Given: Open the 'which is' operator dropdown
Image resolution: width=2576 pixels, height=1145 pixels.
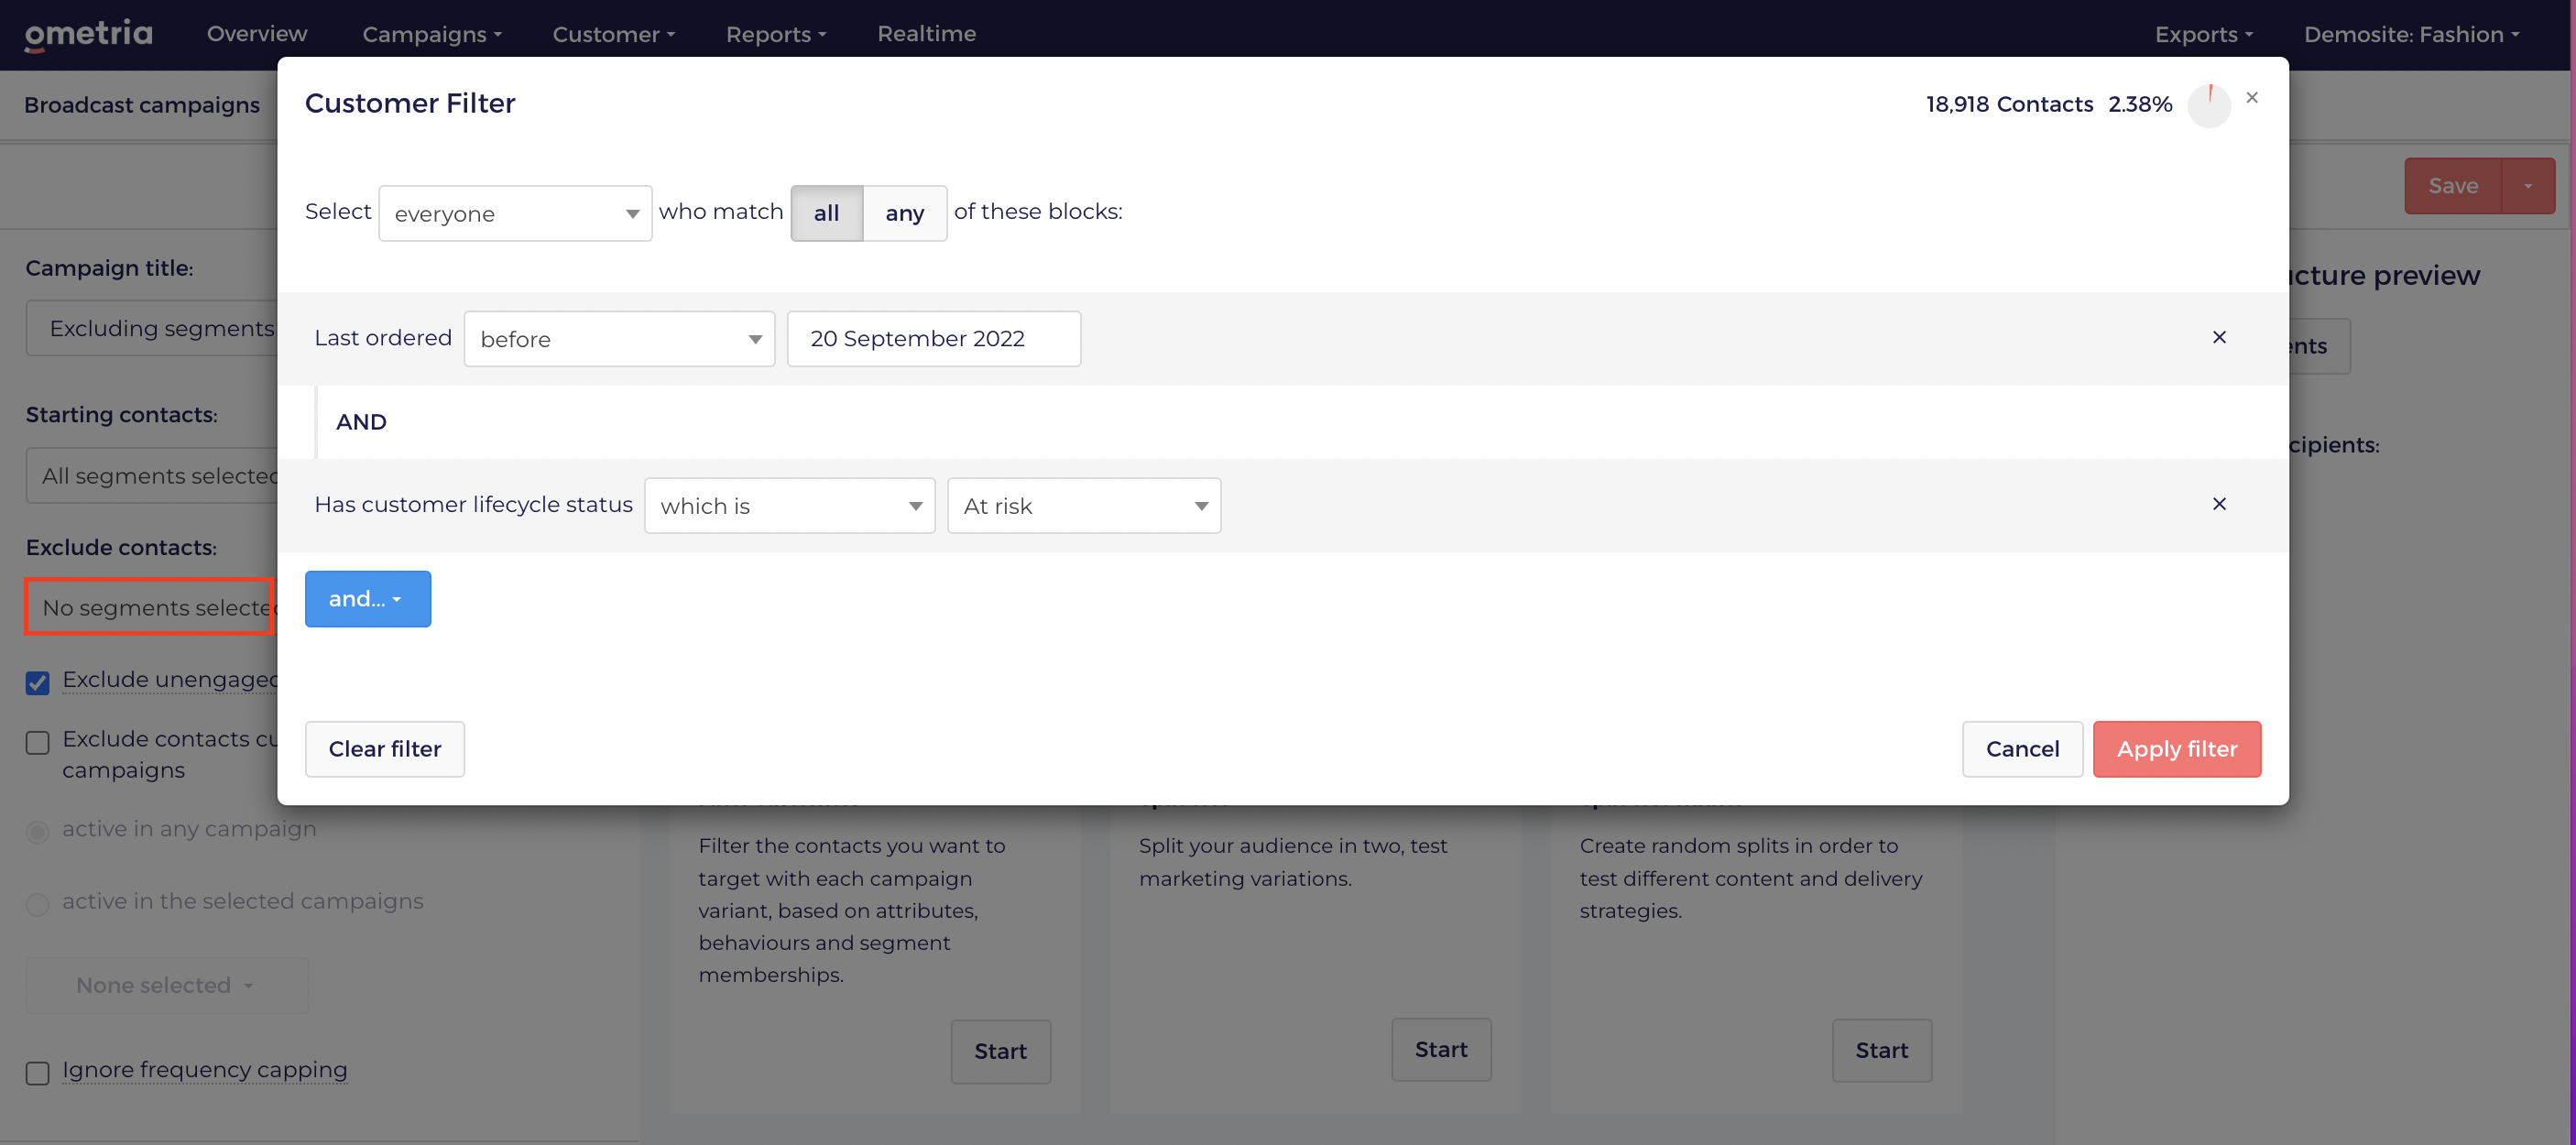Looking at the screenshot, I should click(x=789, y=506).
